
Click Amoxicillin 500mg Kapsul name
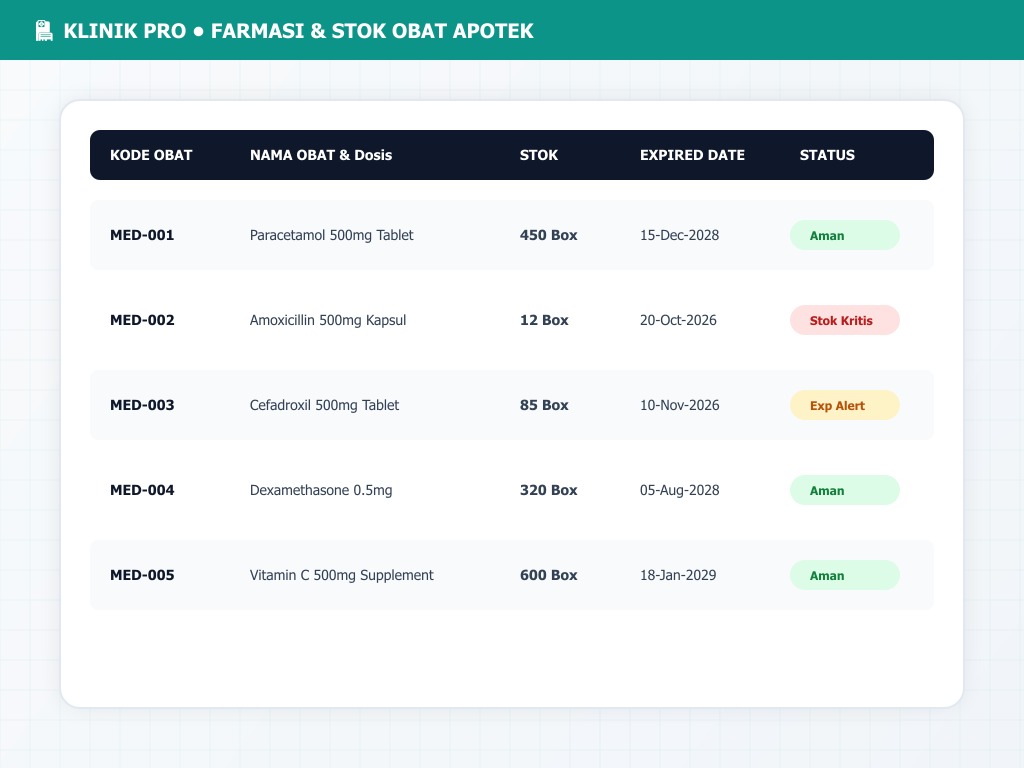328,320
